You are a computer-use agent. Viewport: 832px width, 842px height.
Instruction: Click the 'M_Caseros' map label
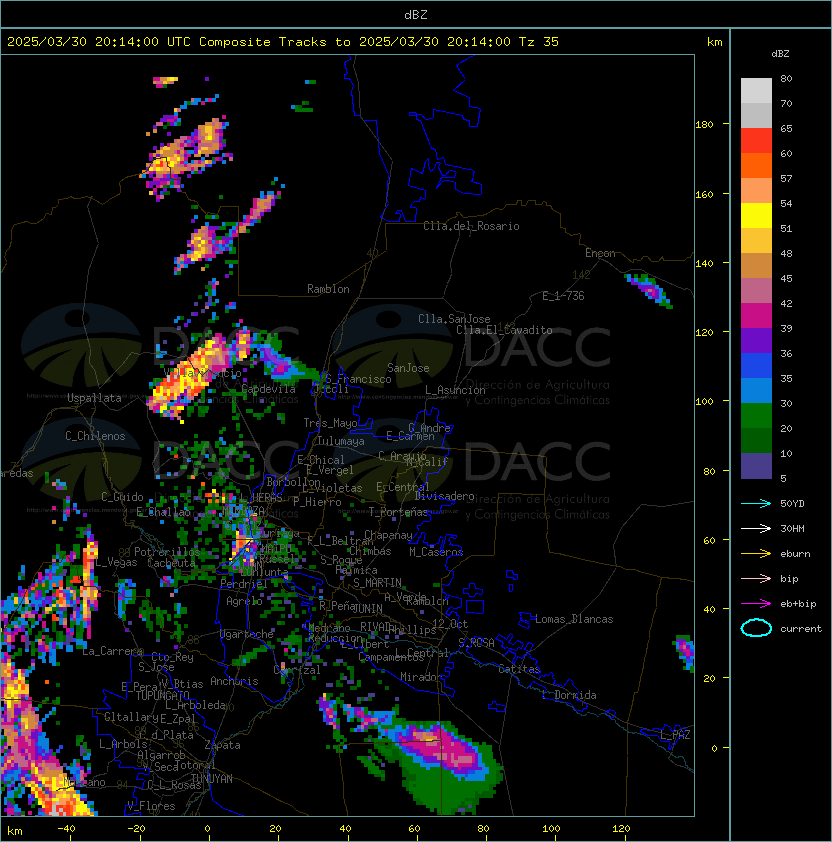click(x=436, y=552)
